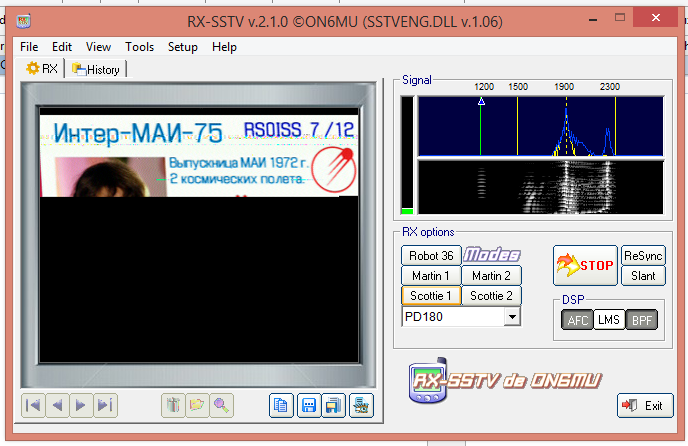Click the trash can delete icon
This screenshot has width=688, height=446.
173,405
